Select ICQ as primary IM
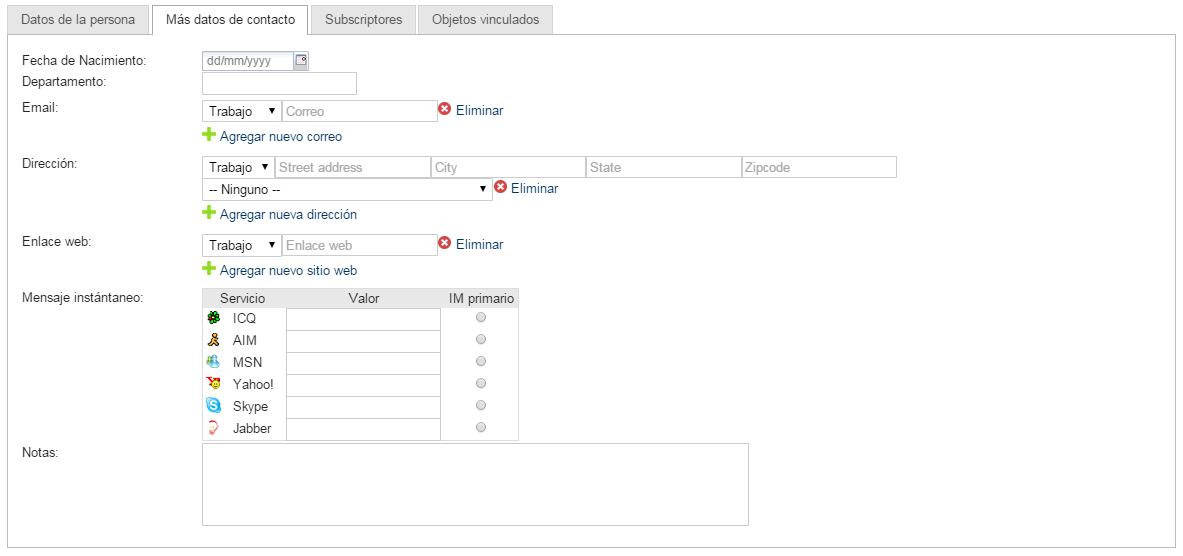This screenshot has height=556, width=1183. point(481,317)
